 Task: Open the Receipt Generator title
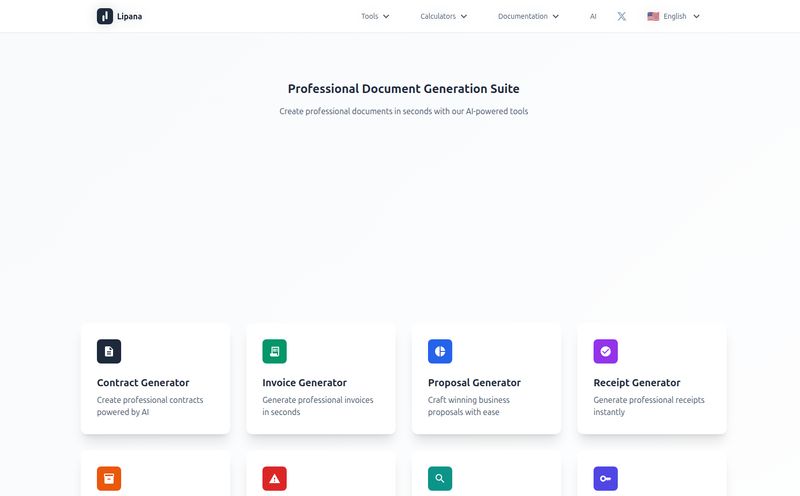pyautogui.click(x=637, y=383)
